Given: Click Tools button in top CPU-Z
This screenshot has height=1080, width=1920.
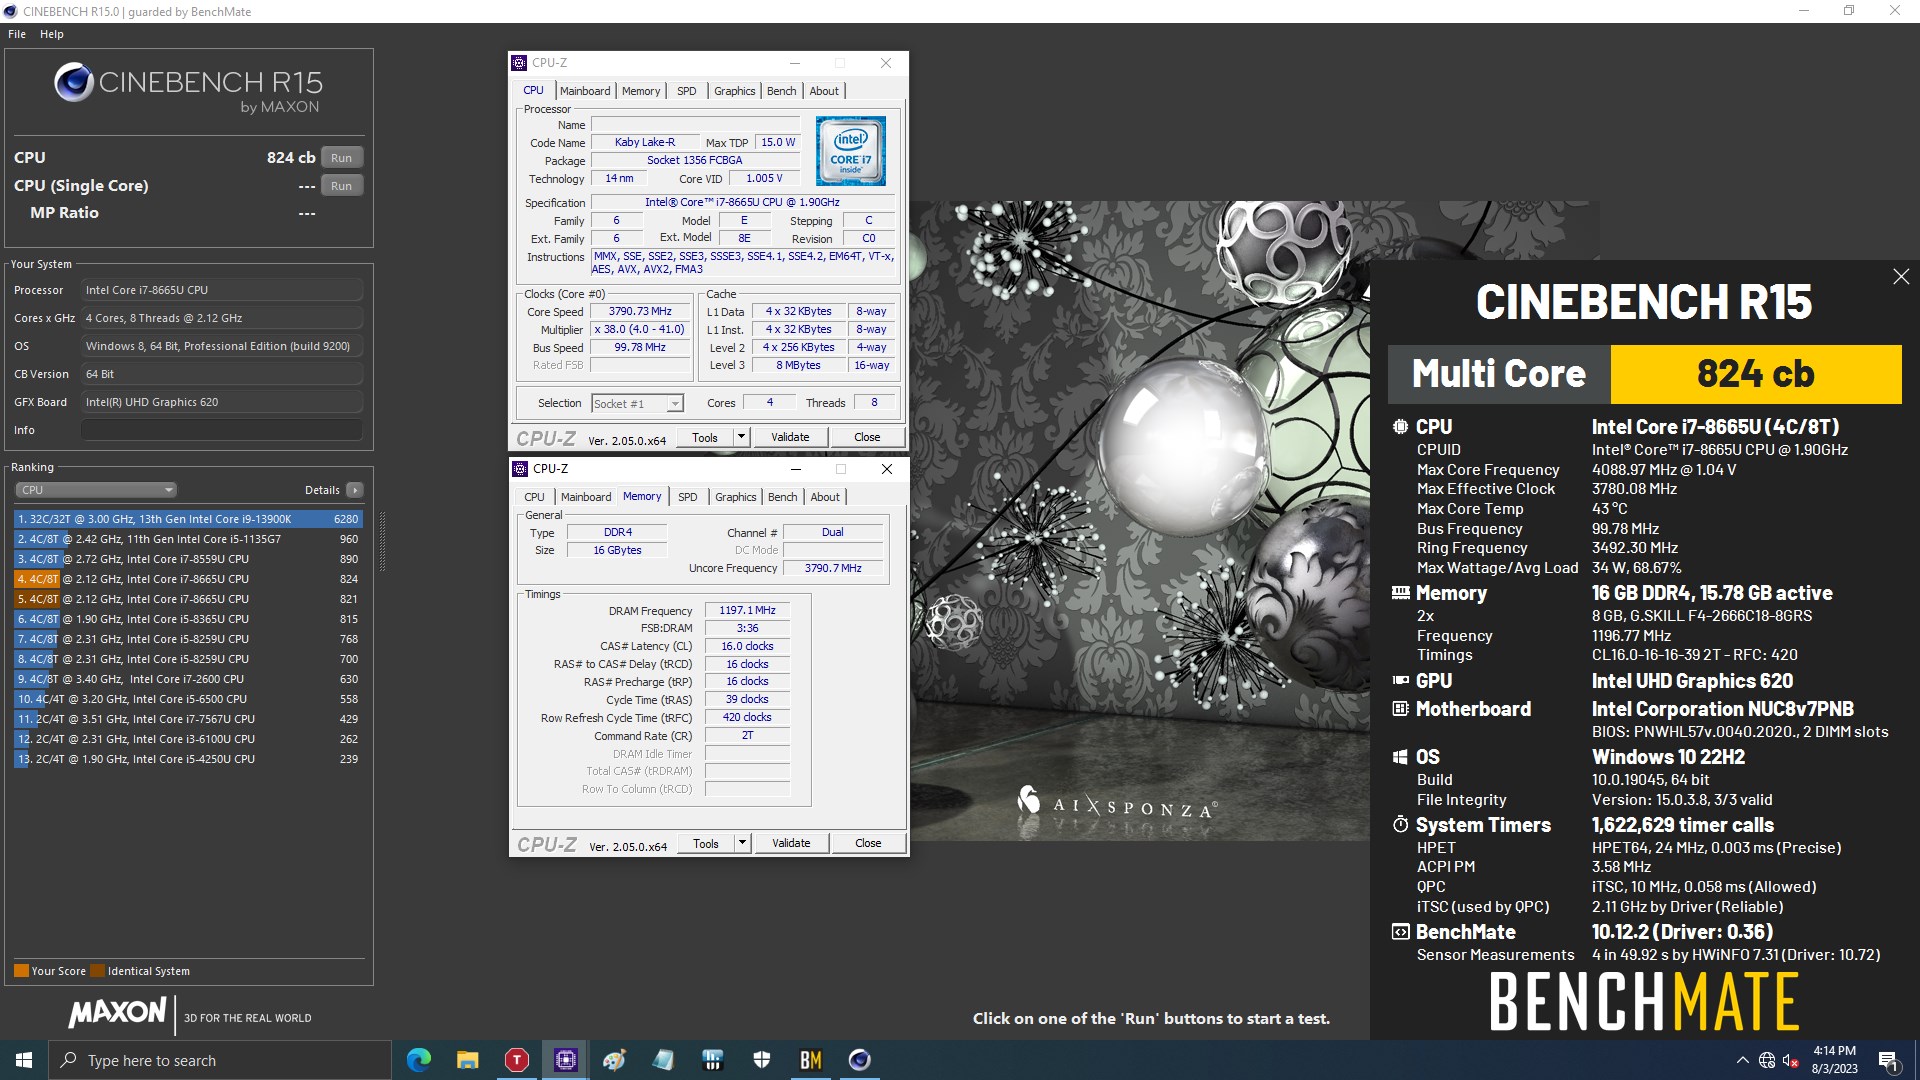Looking at the screenshot, I should pyautogui.click(x=705, y=438).
